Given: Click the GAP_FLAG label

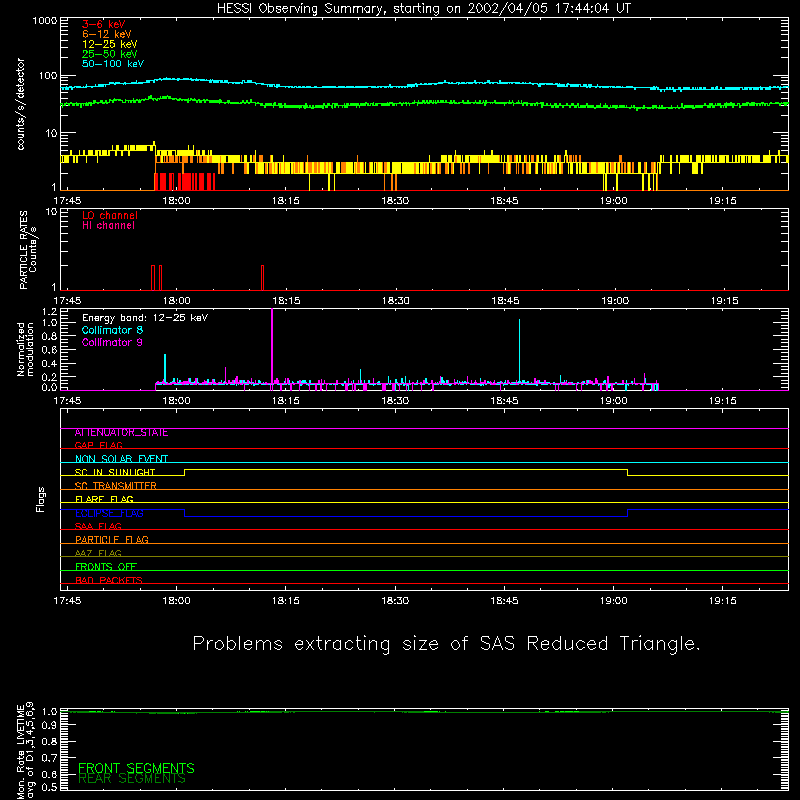Looking at the screenshot, I should click(98, 445).
